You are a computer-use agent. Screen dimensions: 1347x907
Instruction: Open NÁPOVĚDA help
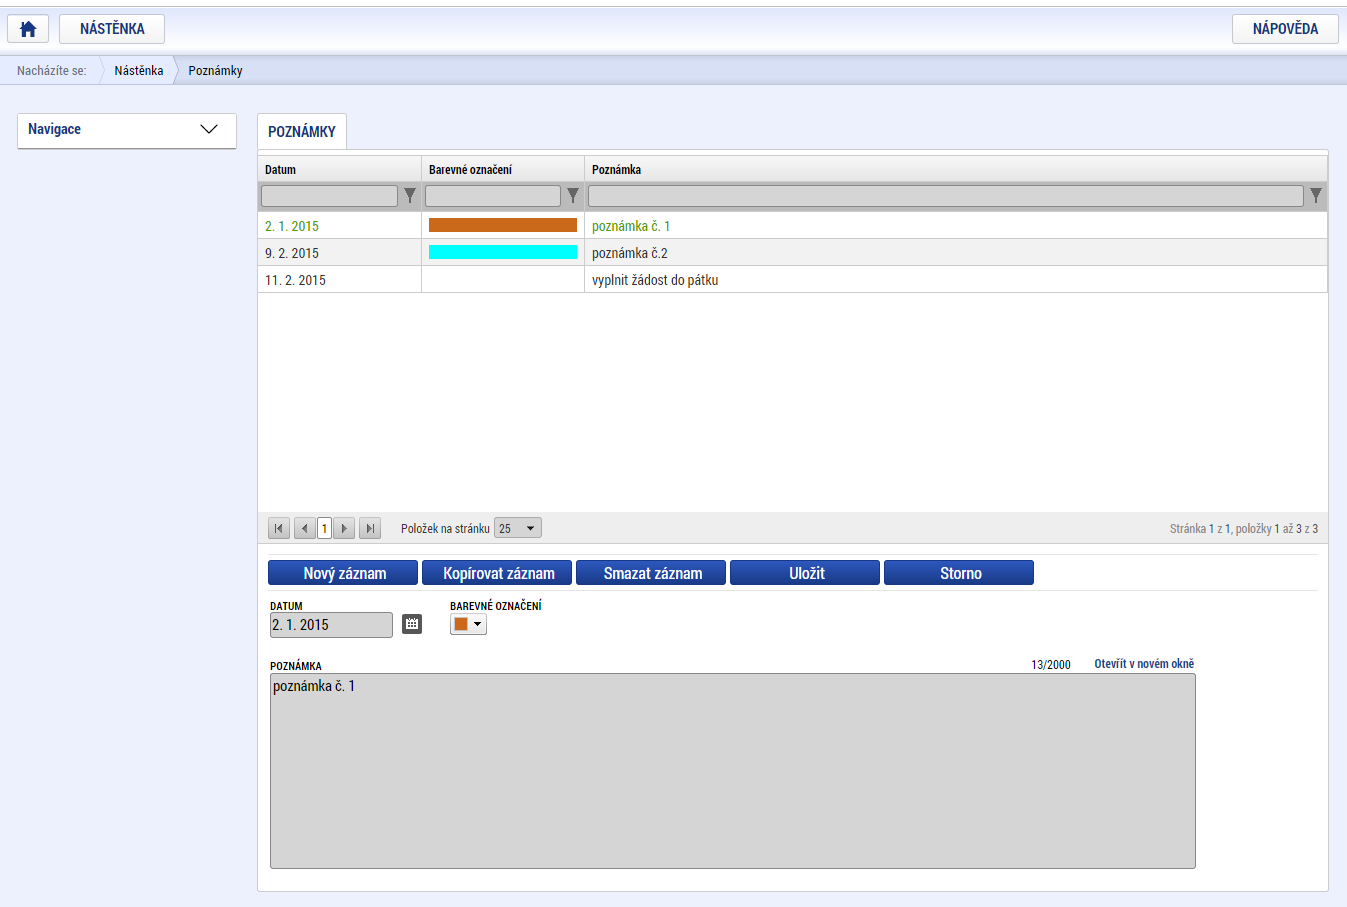[1285, 29]
